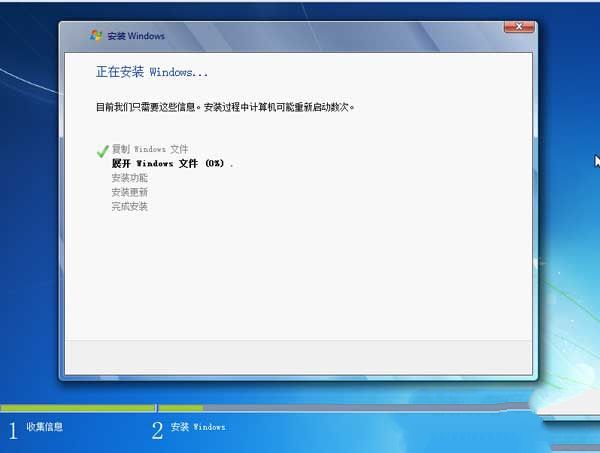The height and width of the screenshot is (453, 600).
Task: Select the 复制 Windows 文件 step
Action: 149,149
